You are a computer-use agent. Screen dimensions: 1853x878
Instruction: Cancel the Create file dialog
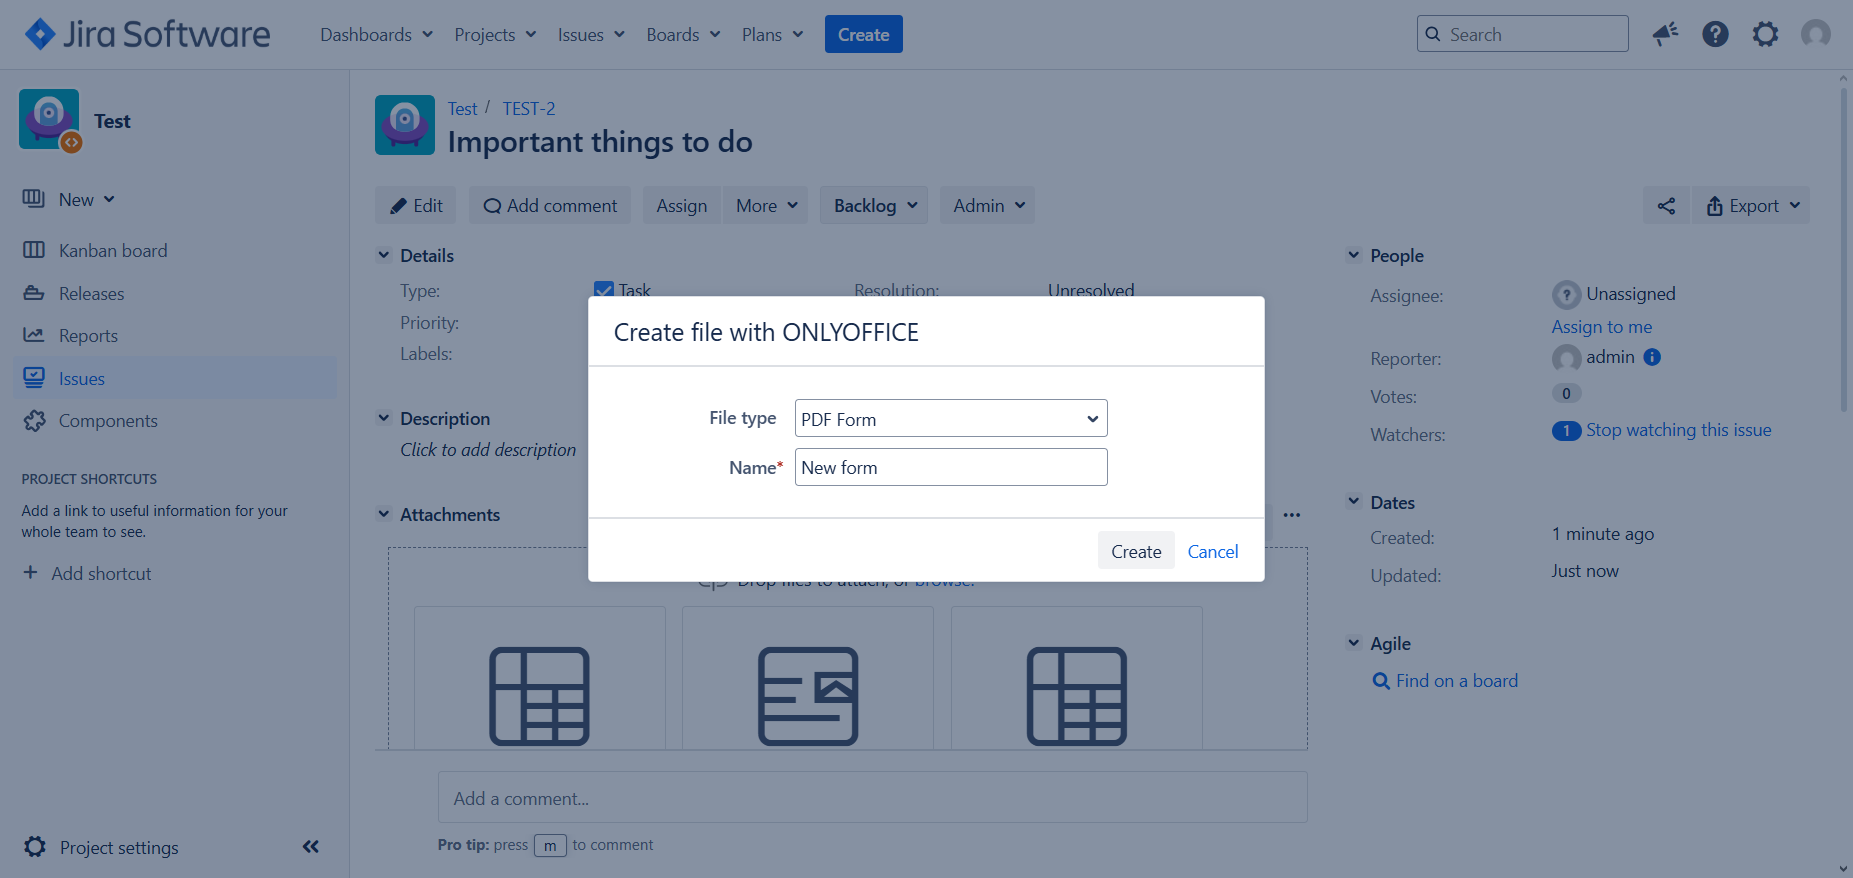pyautogui.click(x=1212, y=551)
